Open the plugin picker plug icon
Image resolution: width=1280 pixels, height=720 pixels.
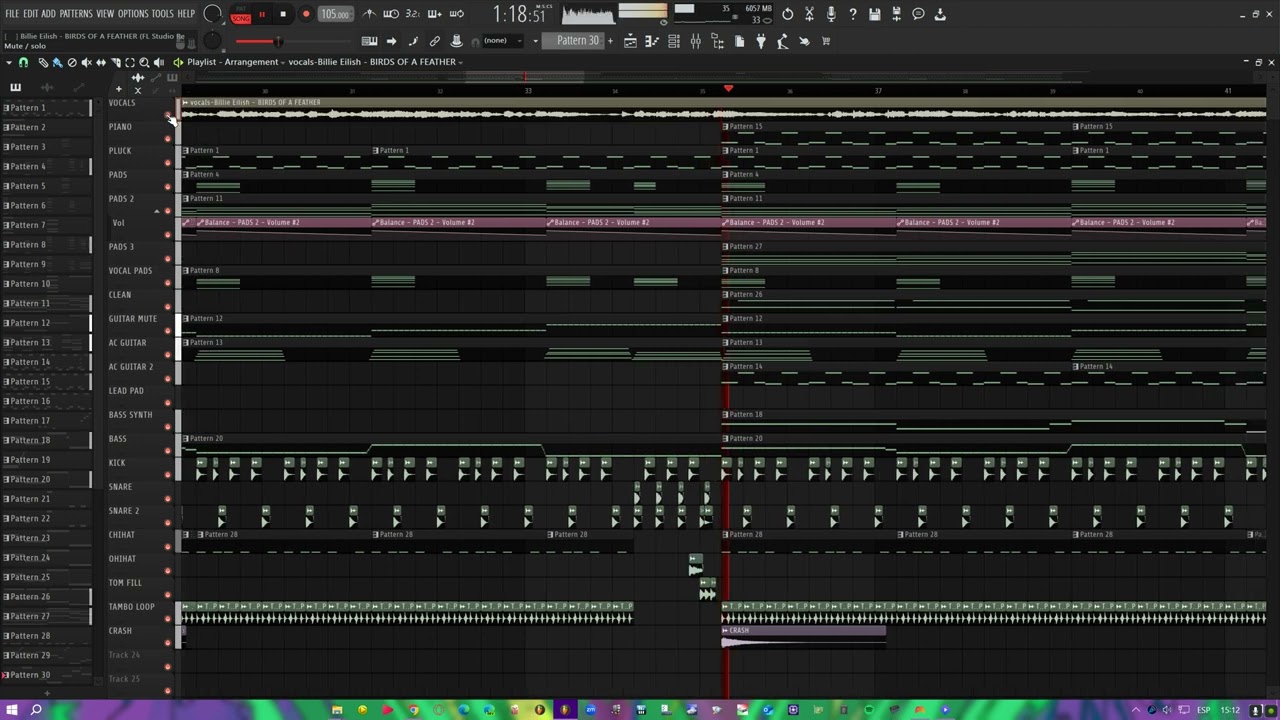[x=762, y=41]
